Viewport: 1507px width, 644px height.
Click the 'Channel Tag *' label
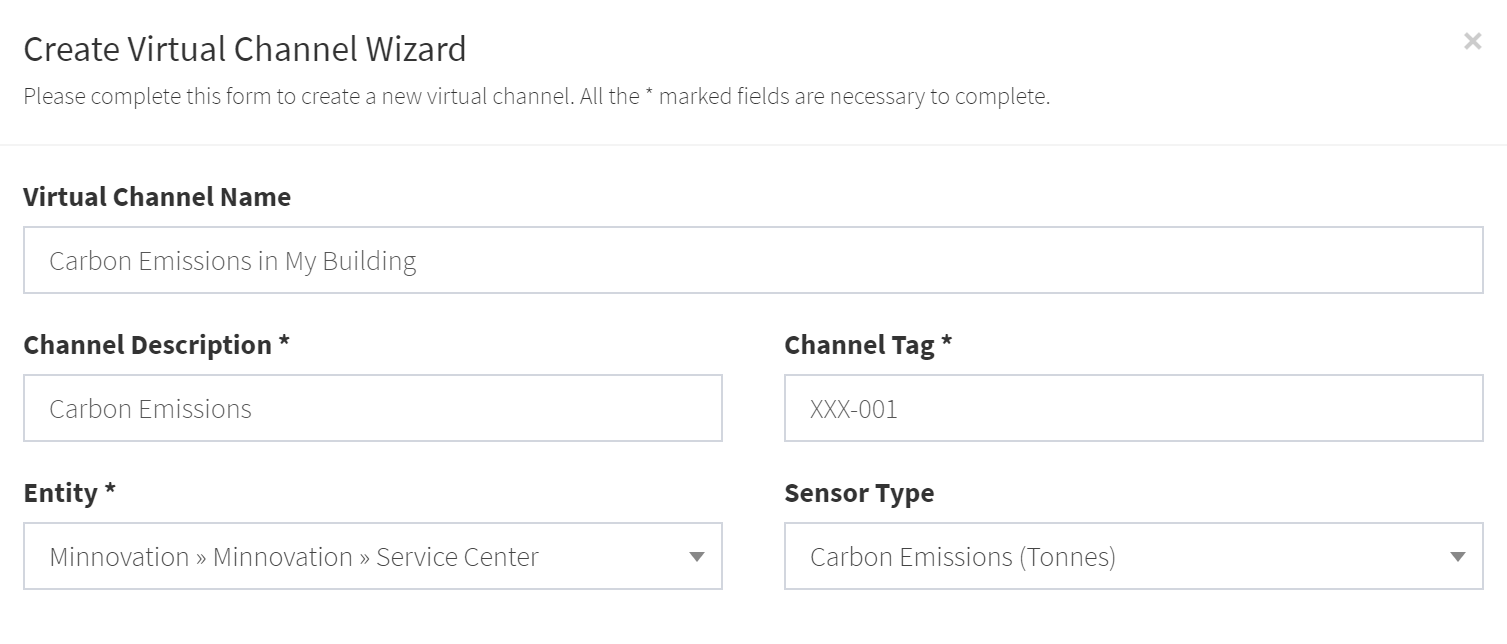(x=868, y=345)
